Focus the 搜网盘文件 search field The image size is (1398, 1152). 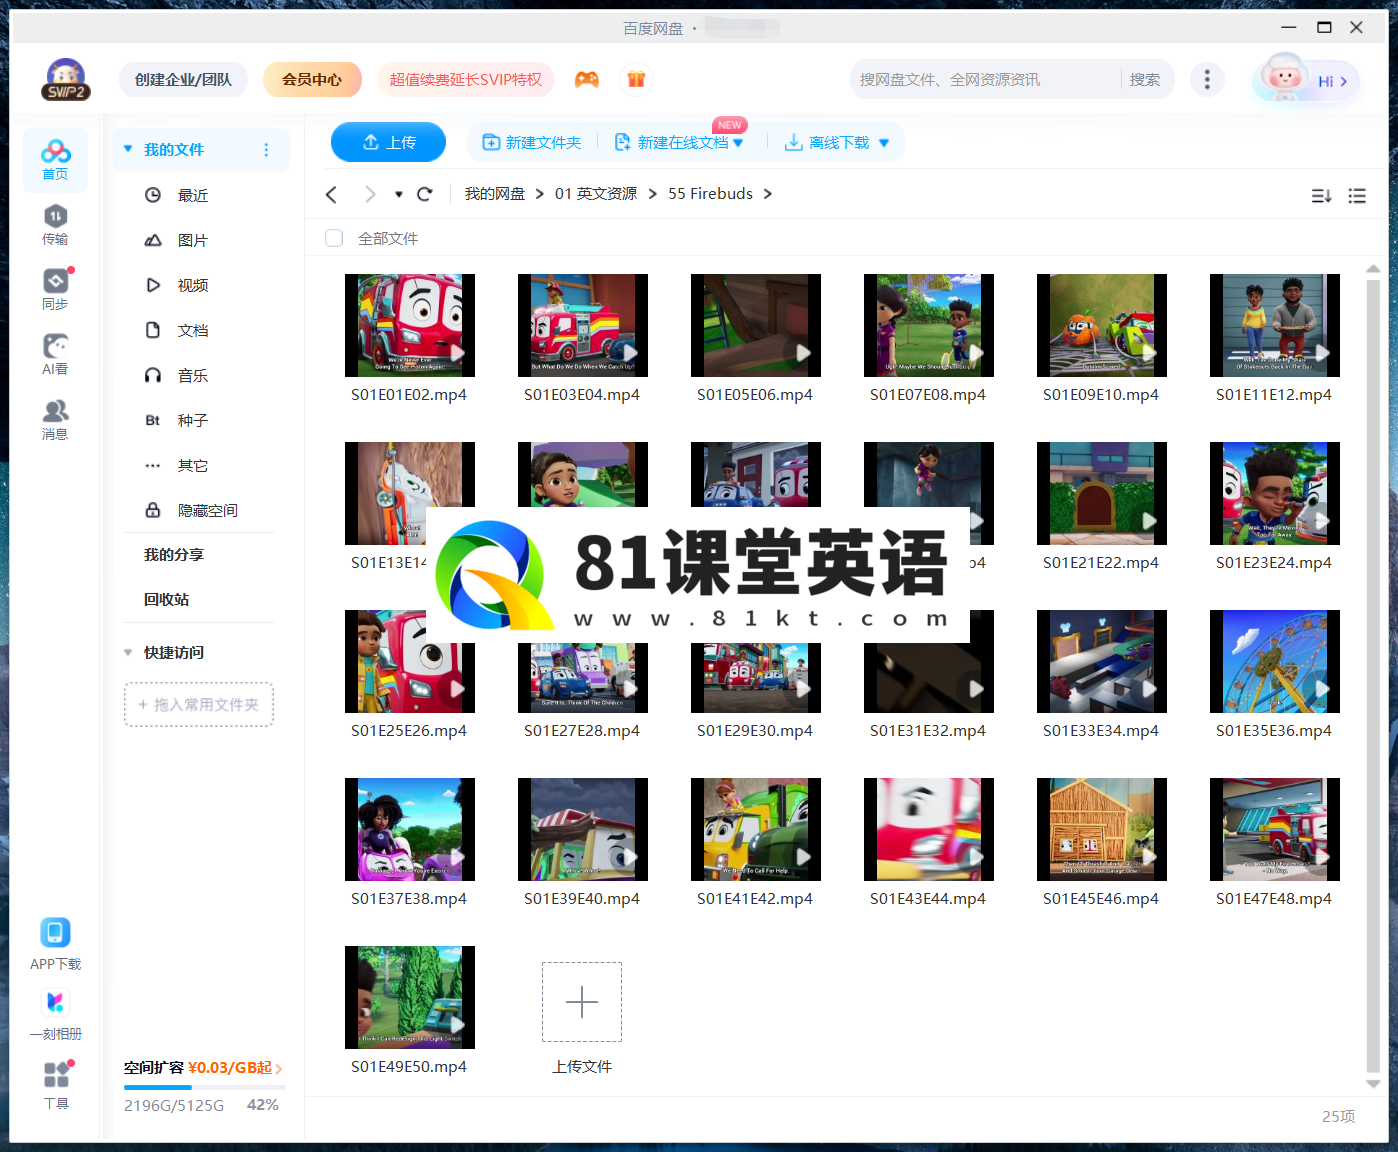pyautogui.click(x=985, y=80)
